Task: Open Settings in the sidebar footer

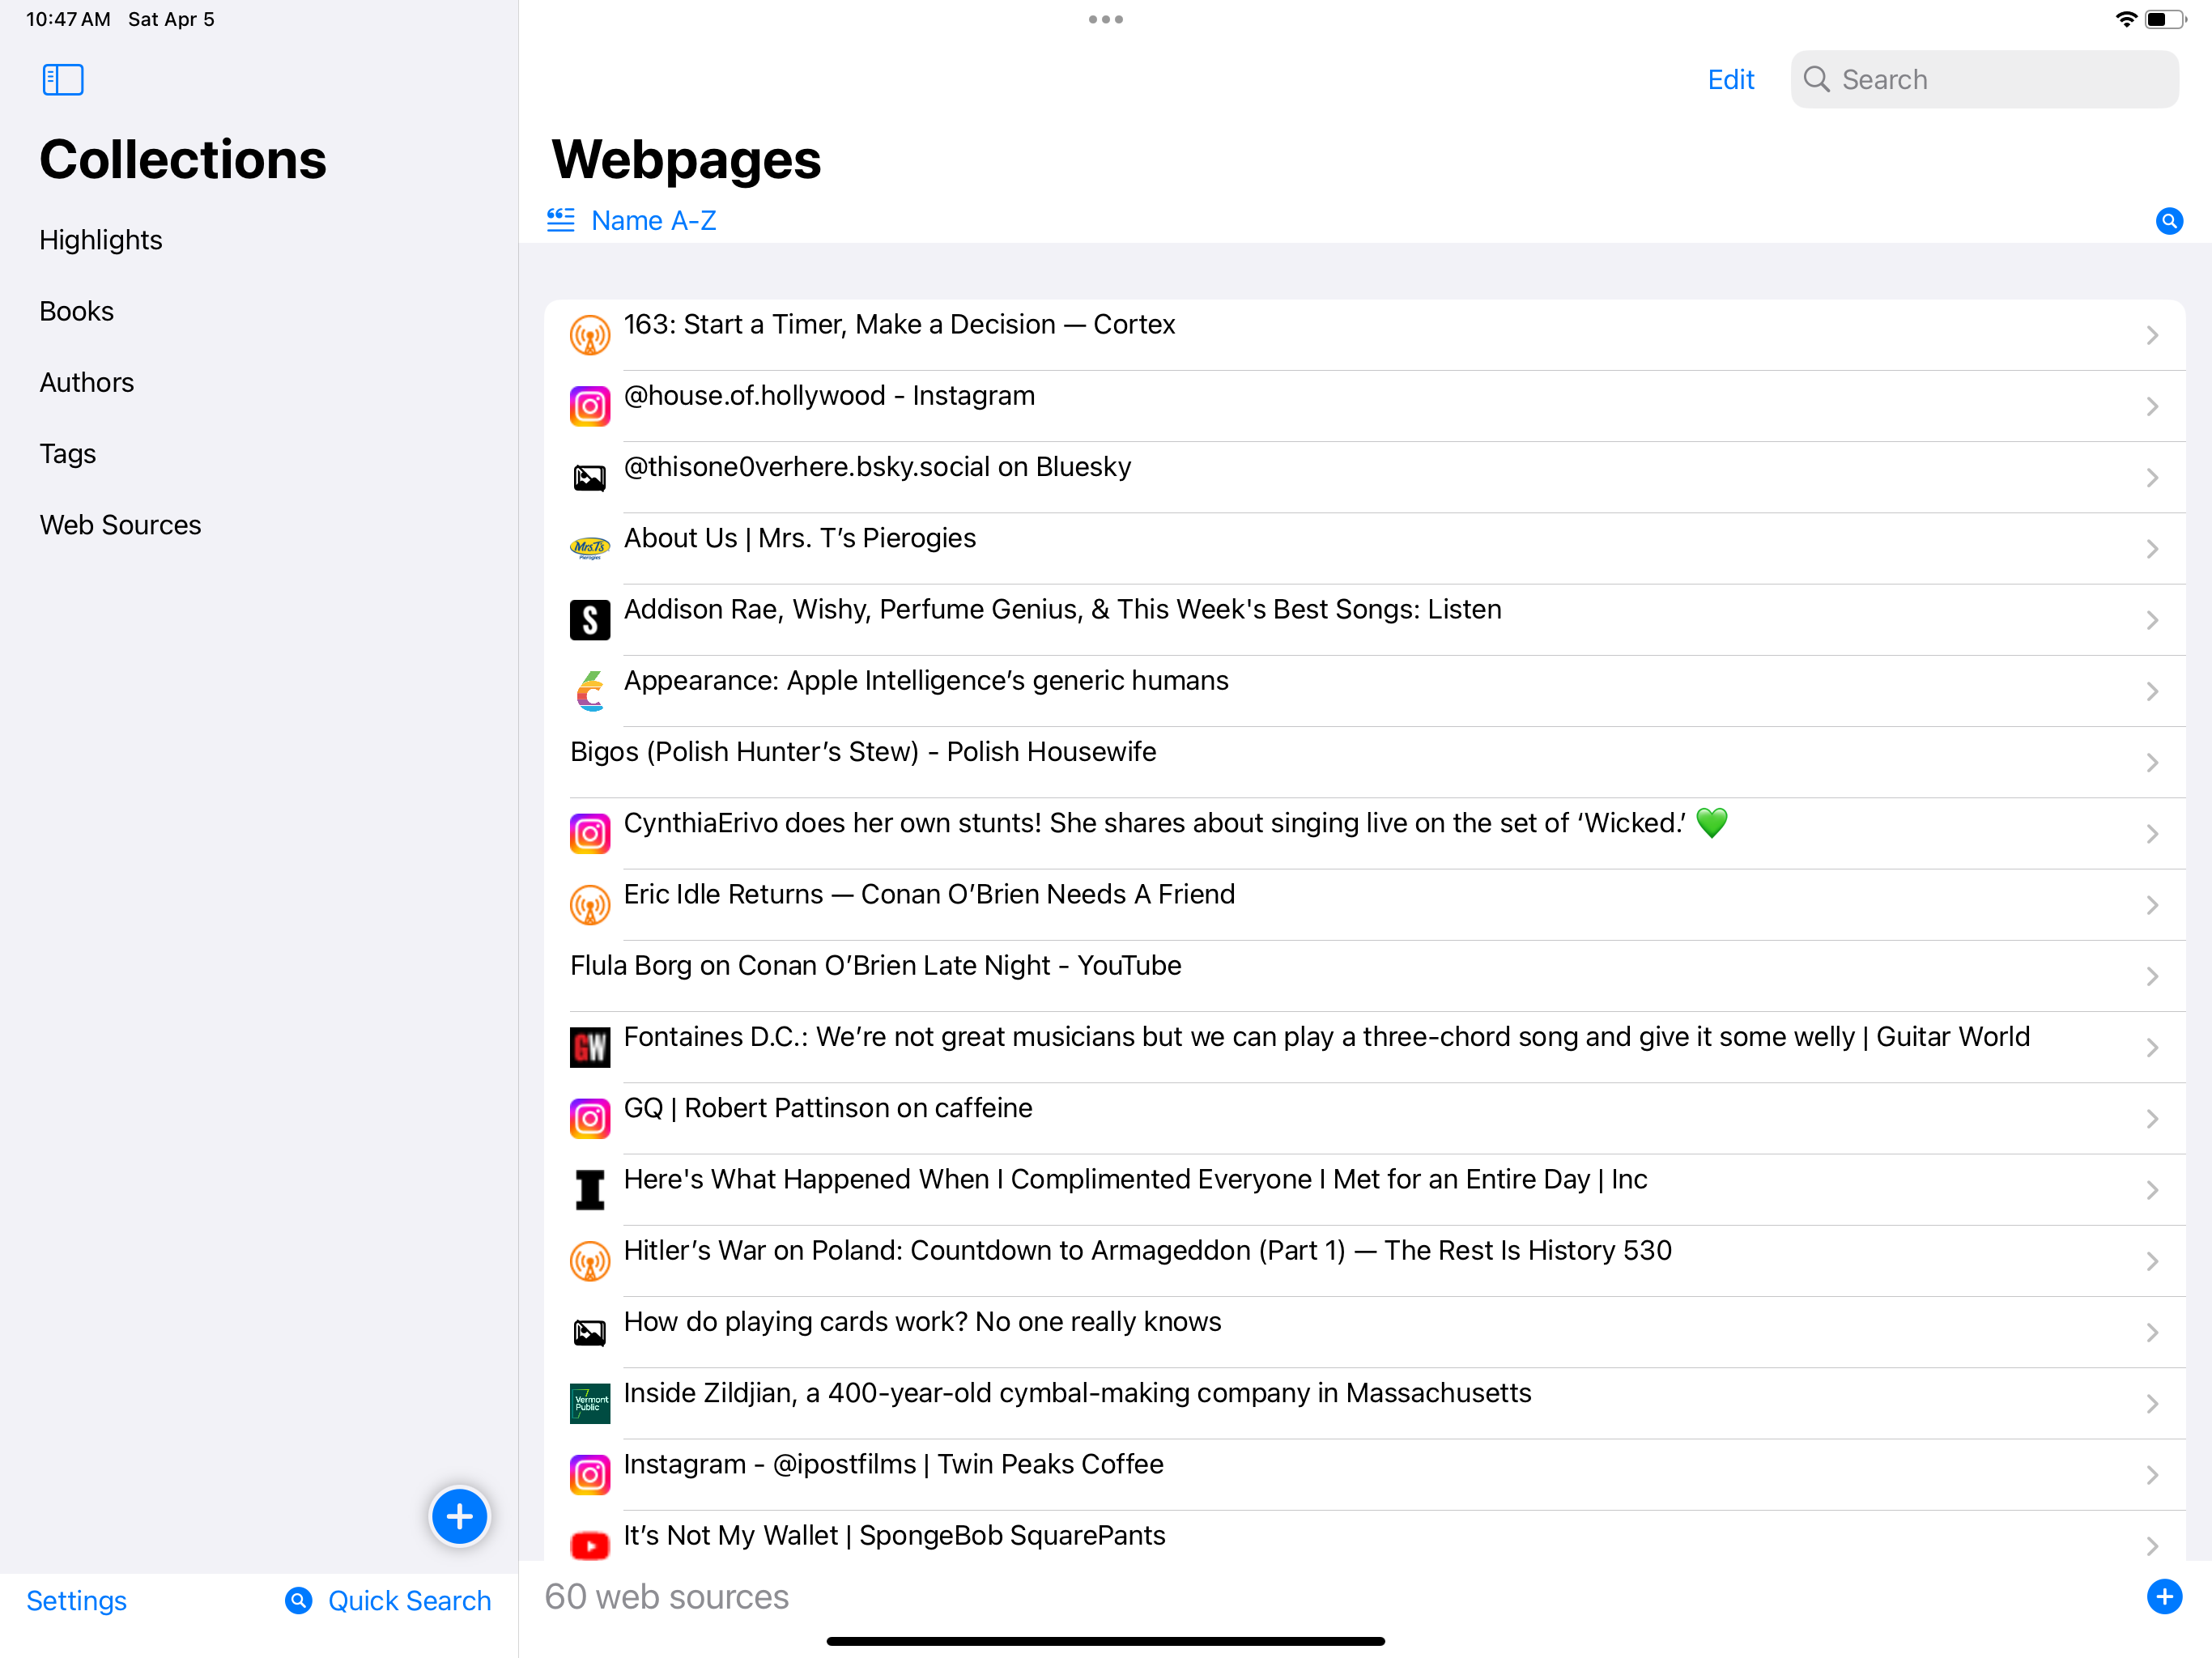Action: 76,1601
